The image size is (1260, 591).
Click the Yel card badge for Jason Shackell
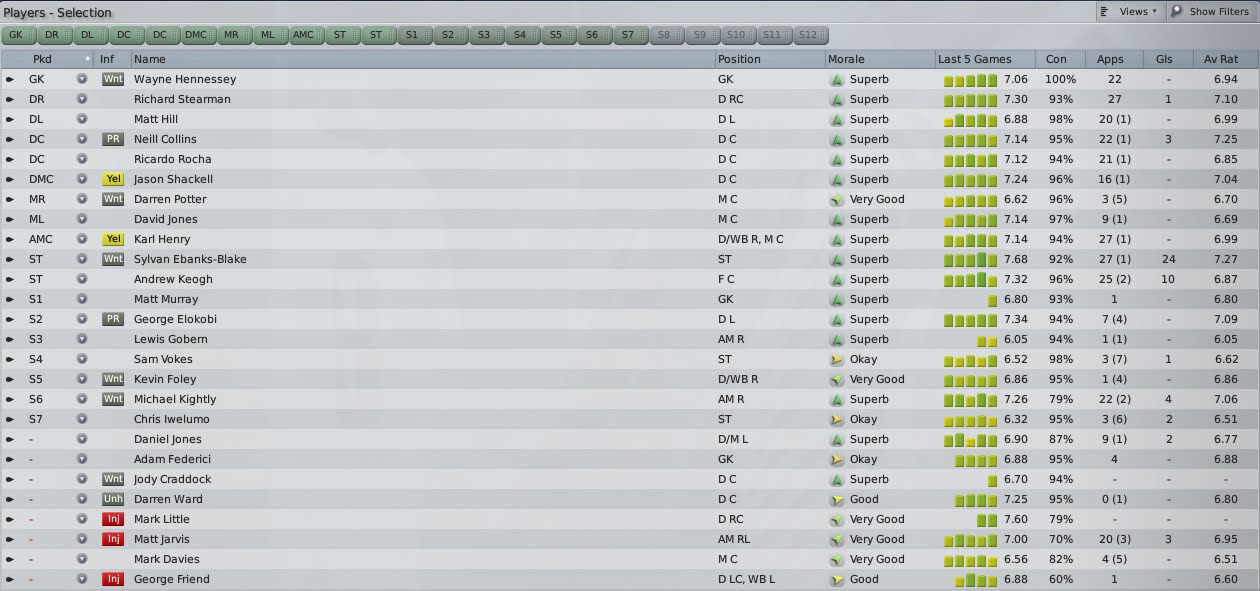[x=113, y=179]
